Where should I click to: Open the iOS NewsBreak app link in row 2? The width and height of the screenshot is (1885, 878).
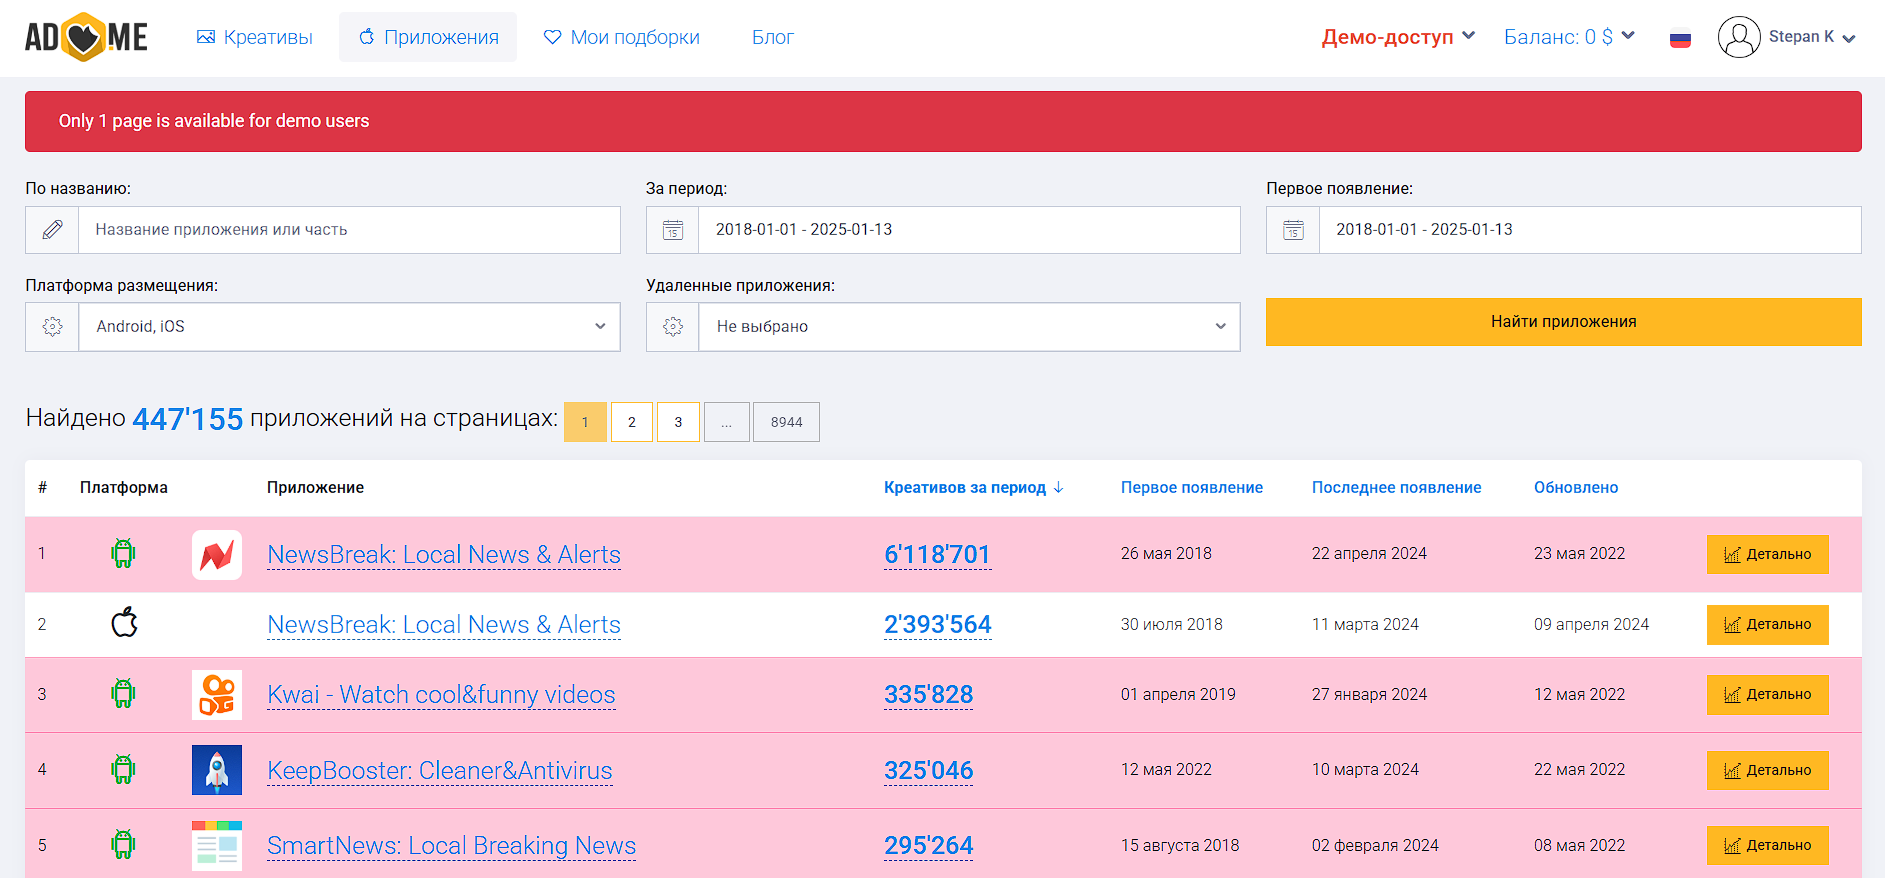[x=444, y=625]
